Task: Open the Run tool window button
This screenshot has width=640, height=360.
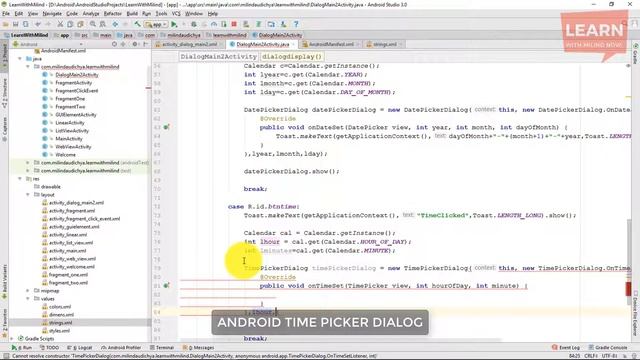Action: pos(22,348)
